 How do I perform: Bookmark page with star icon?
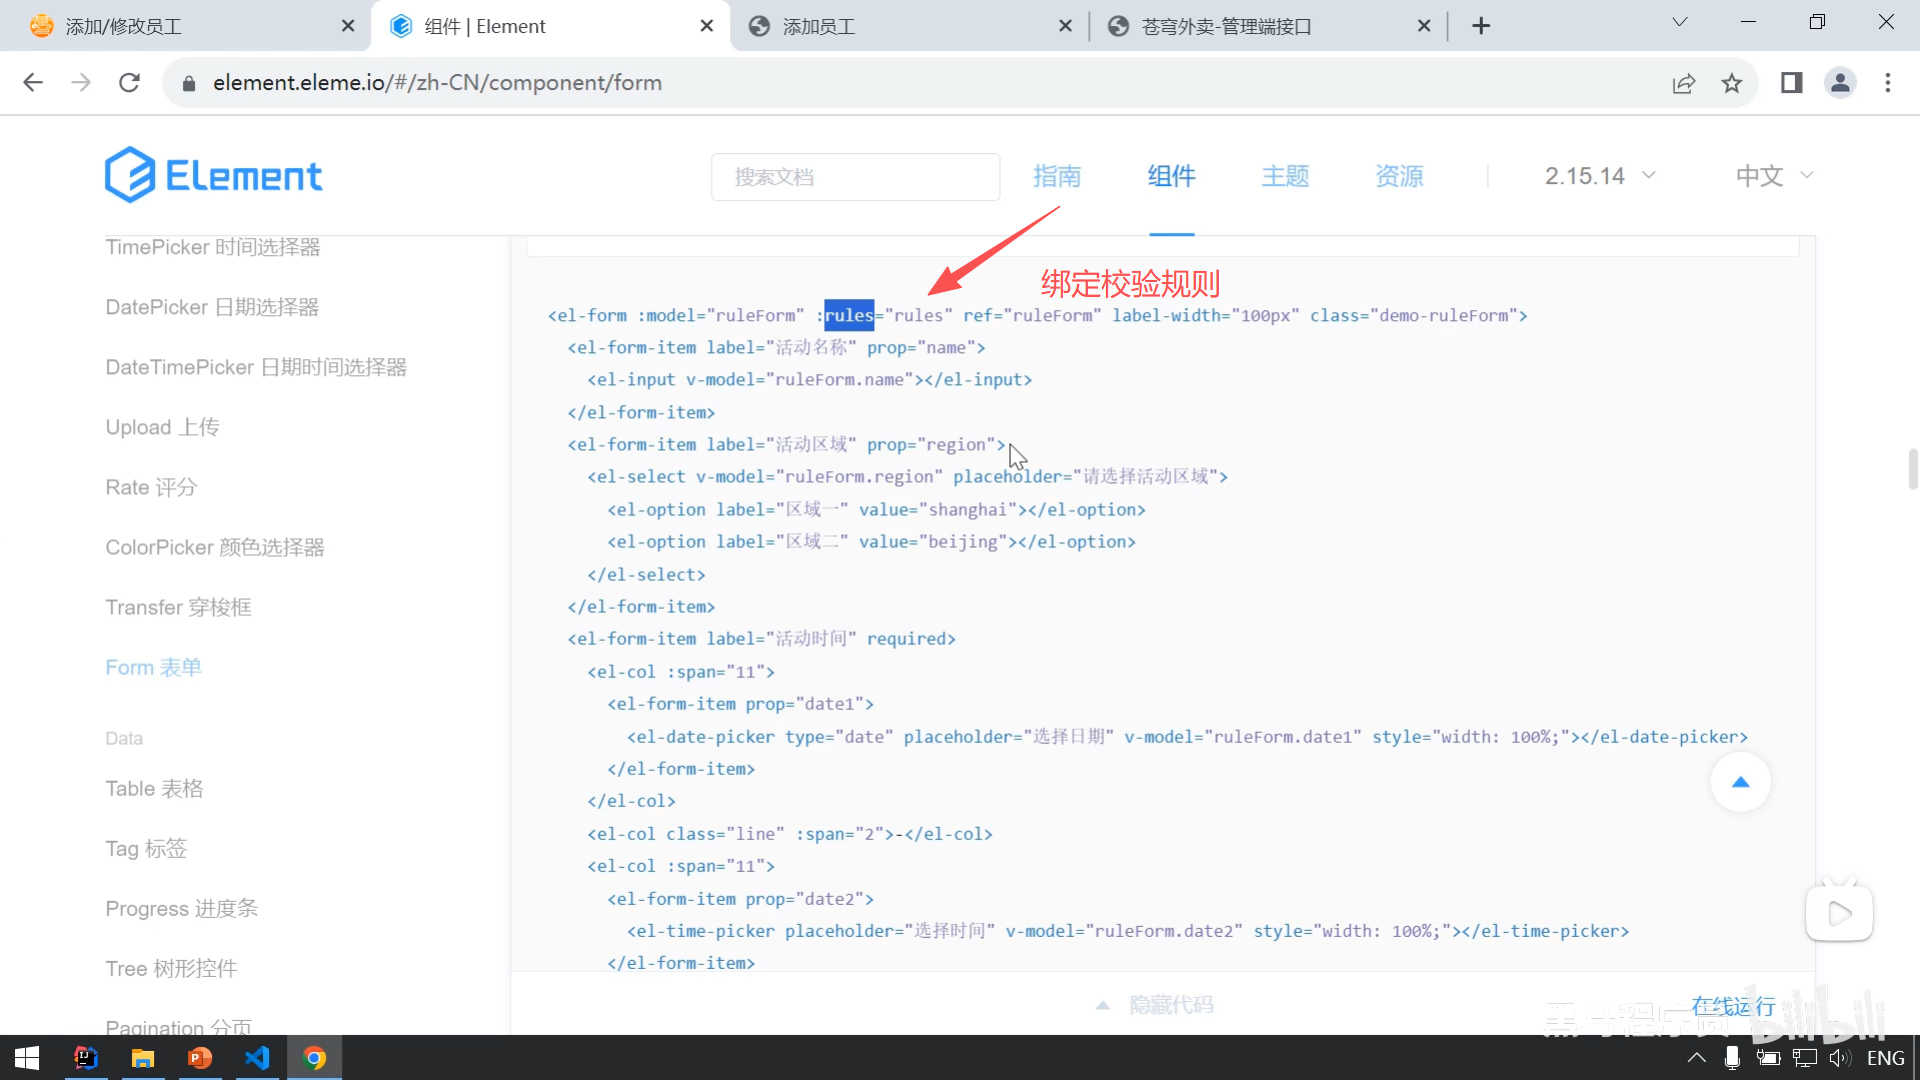1732,83
